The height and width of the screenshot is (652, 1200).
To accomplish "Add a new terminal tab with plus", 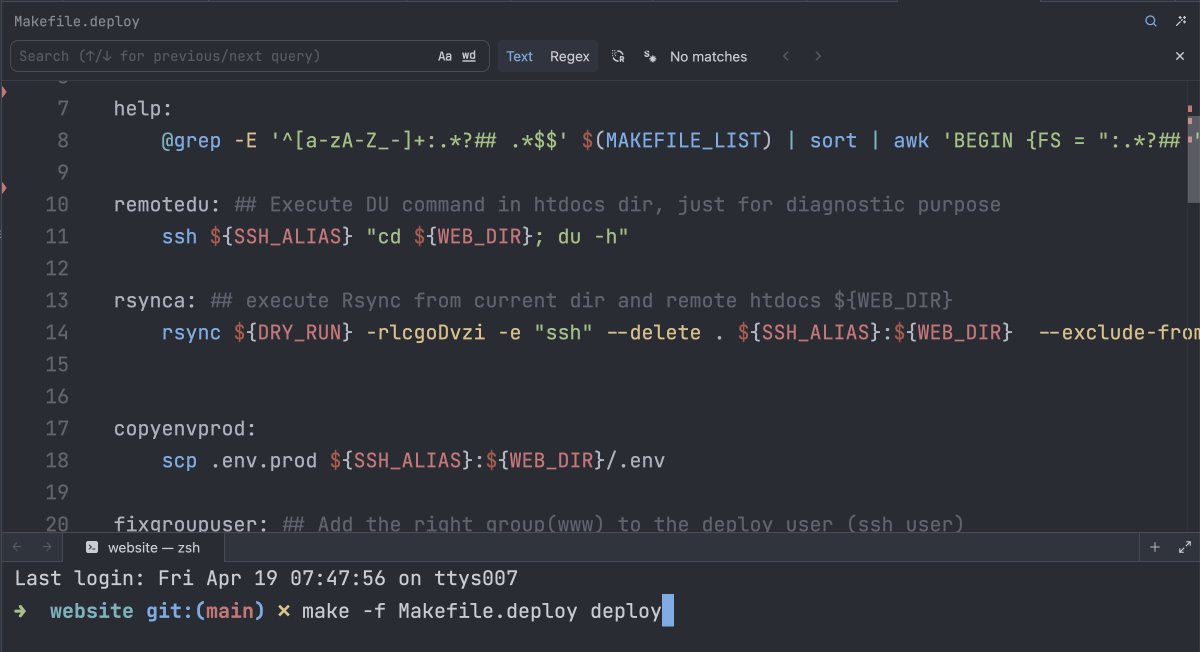I will 1155,547.
